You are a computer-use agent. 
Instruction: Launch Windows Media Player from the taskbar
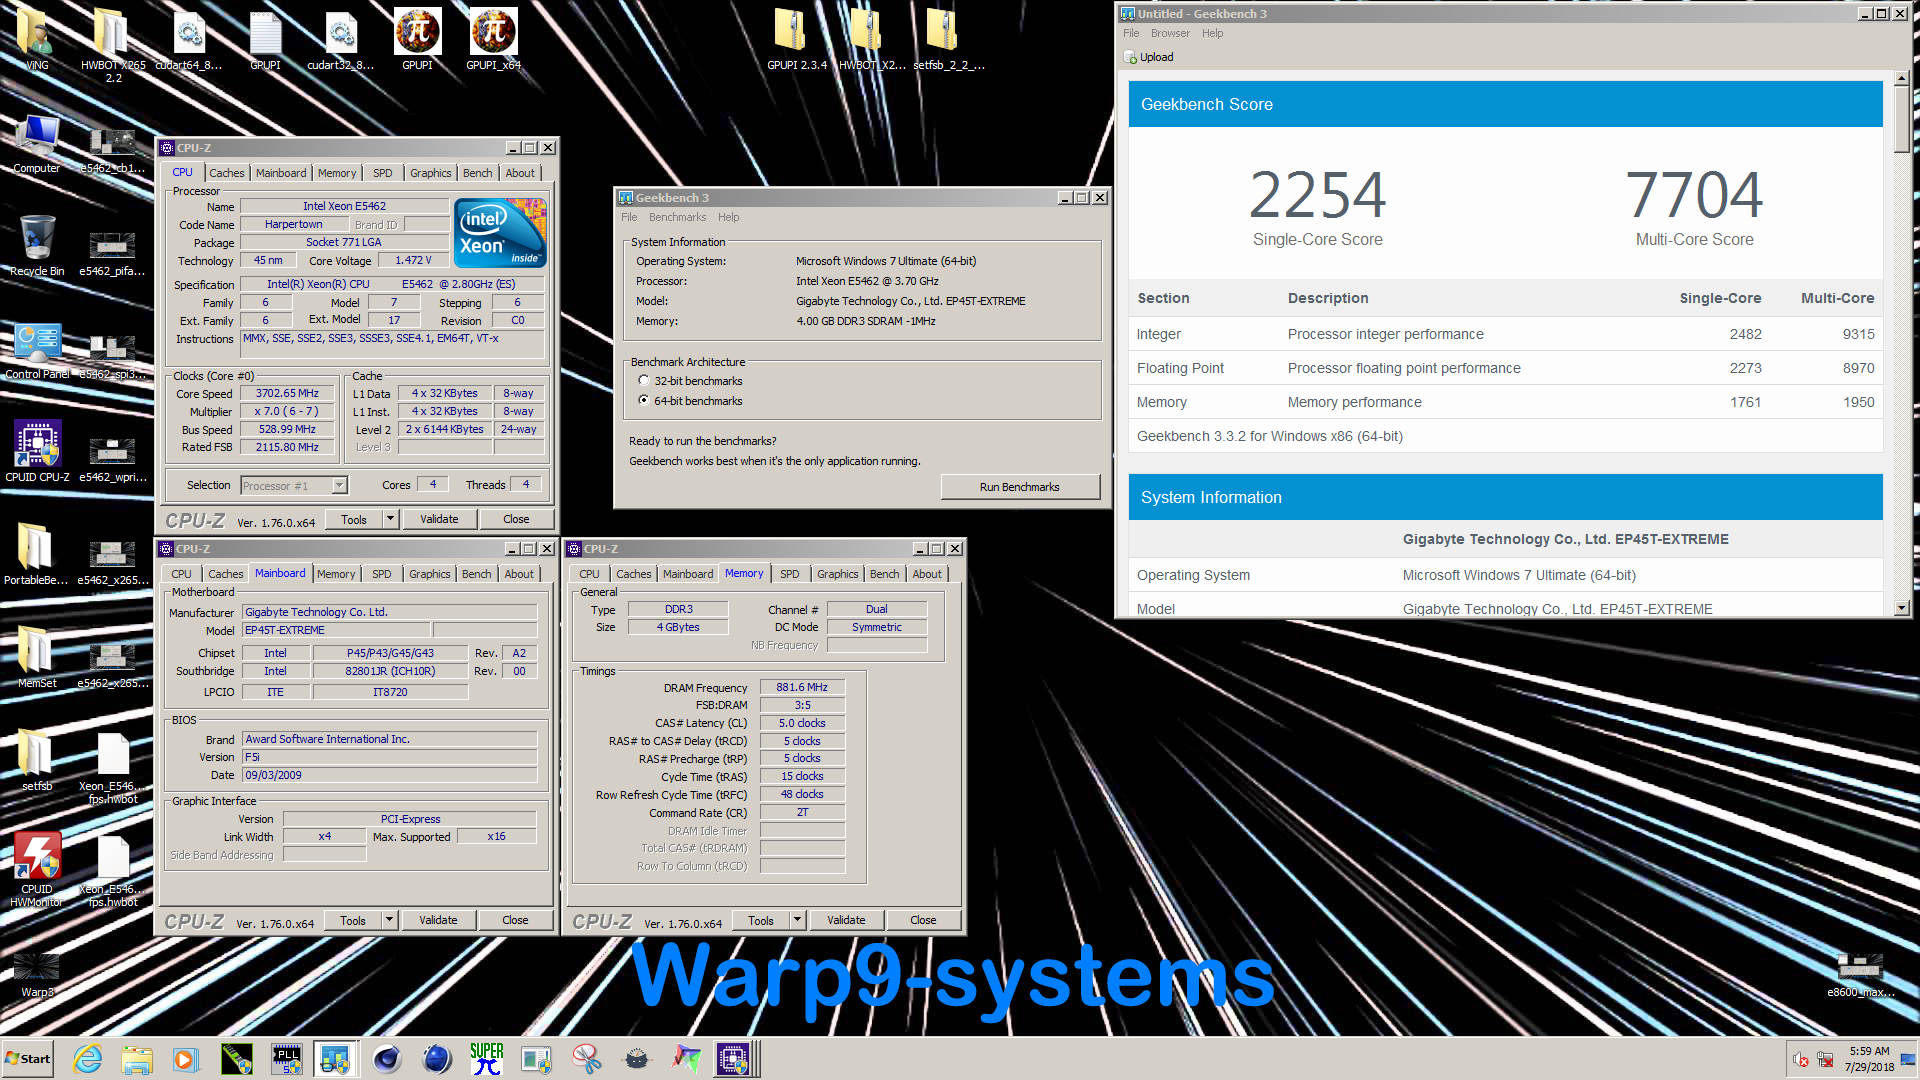[186, 1059]
